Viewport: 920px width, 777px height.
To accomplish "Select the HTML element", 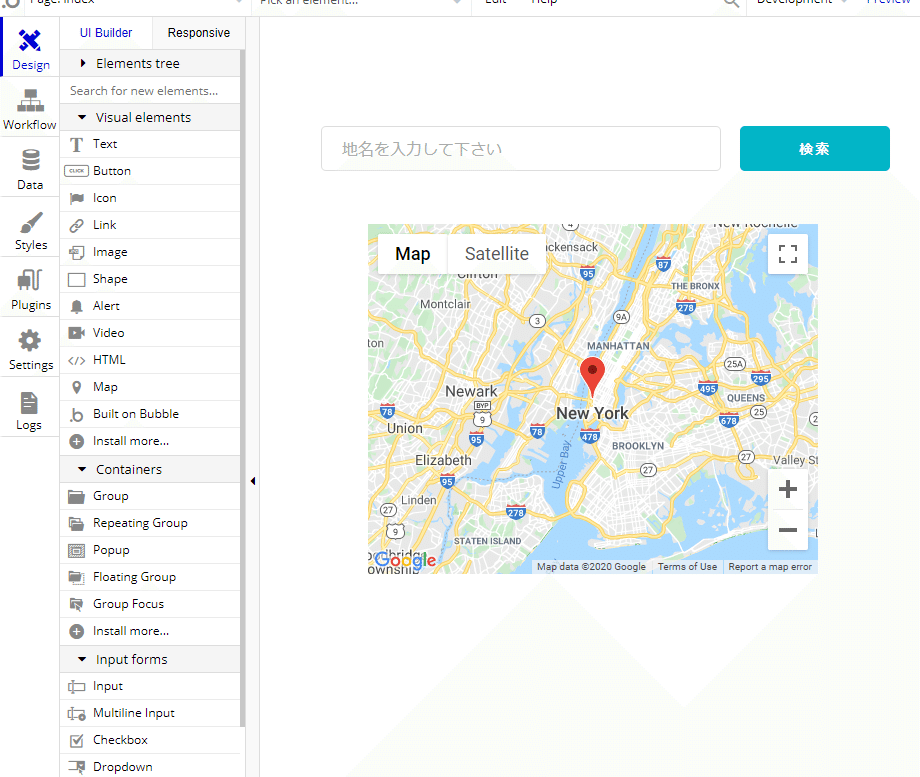I will pos(150,360).
